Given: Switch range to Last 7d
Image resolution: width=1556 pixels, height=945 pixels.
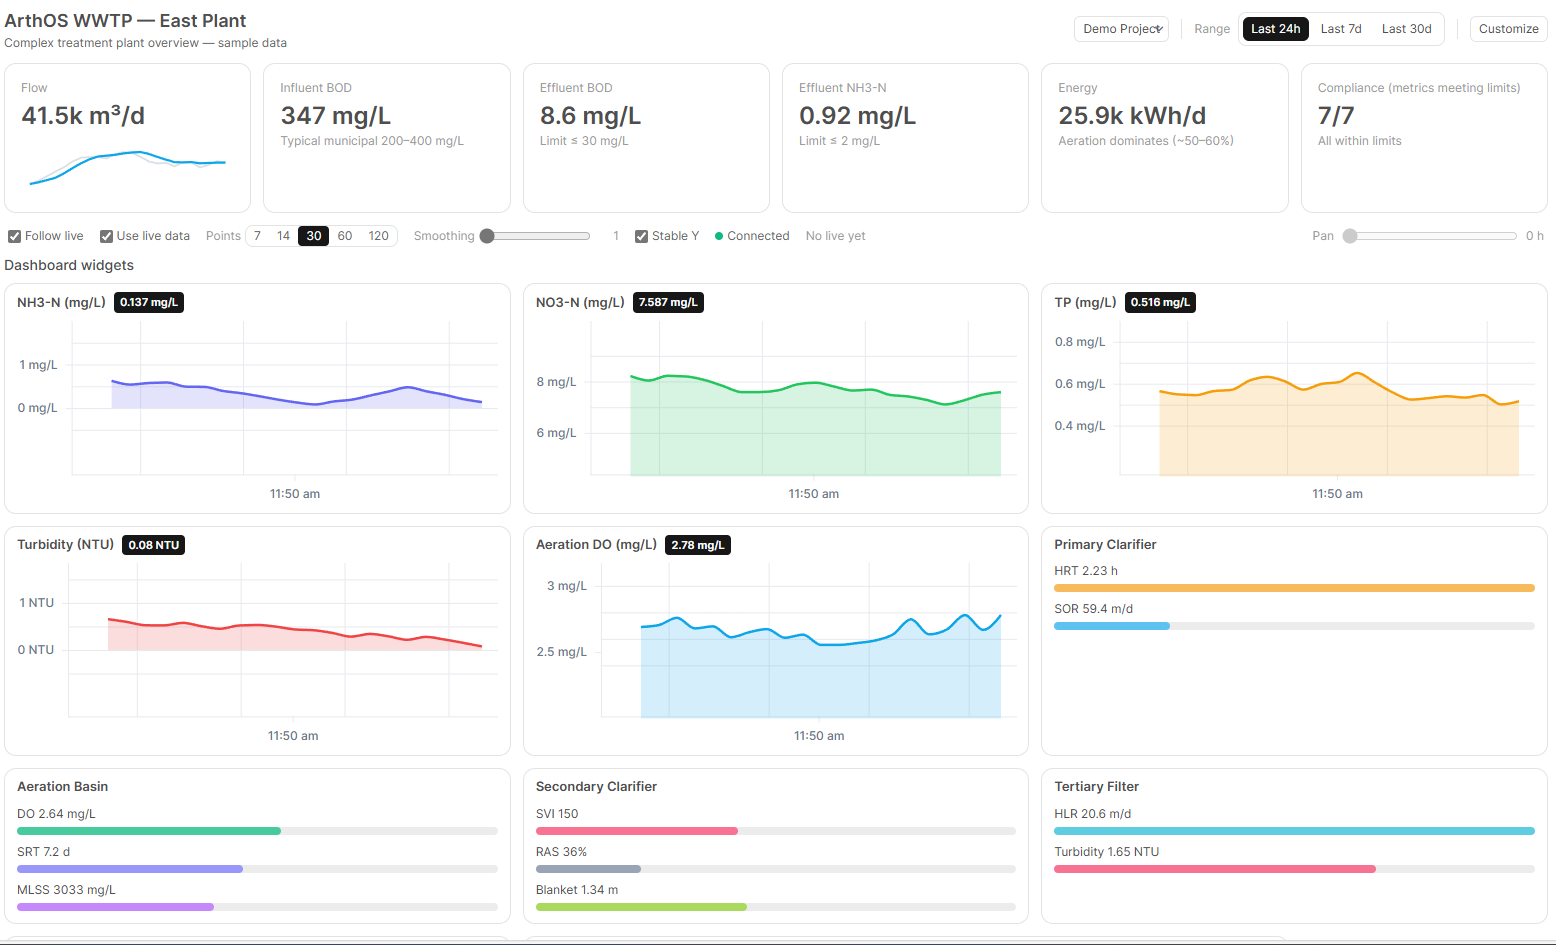Looking at the screenshot, I should point(1340,29).
